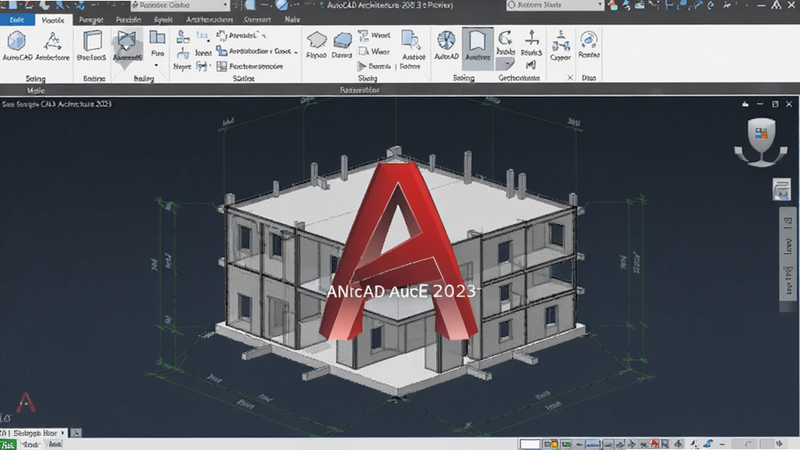Click the highlighted folded-shape tool in left ribbon
This screenshot has width=800, height=450.
point(127,42)
